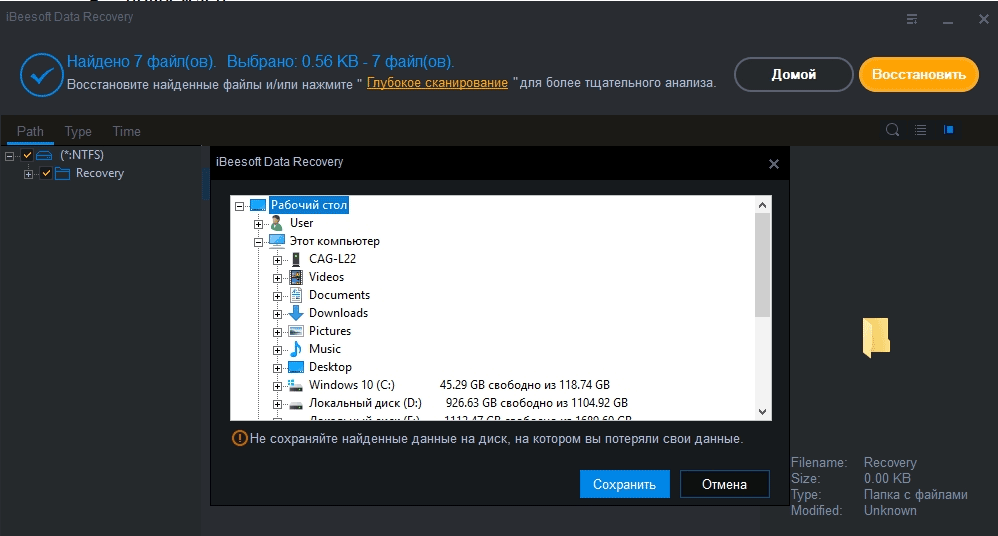Expand the Documents node
The height and width of the screenshot is (536, 998).
(277, 296)
